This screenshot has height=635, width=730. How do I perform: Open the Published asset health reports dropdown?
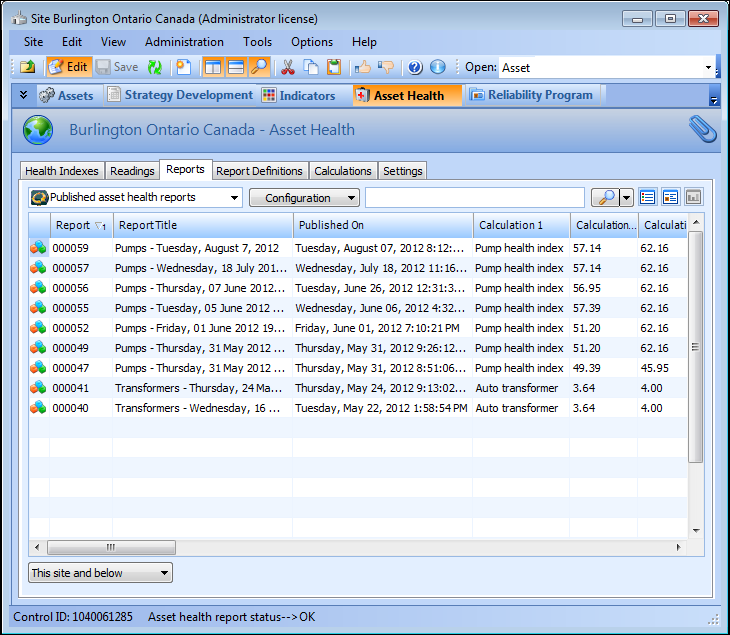[136, 198]
